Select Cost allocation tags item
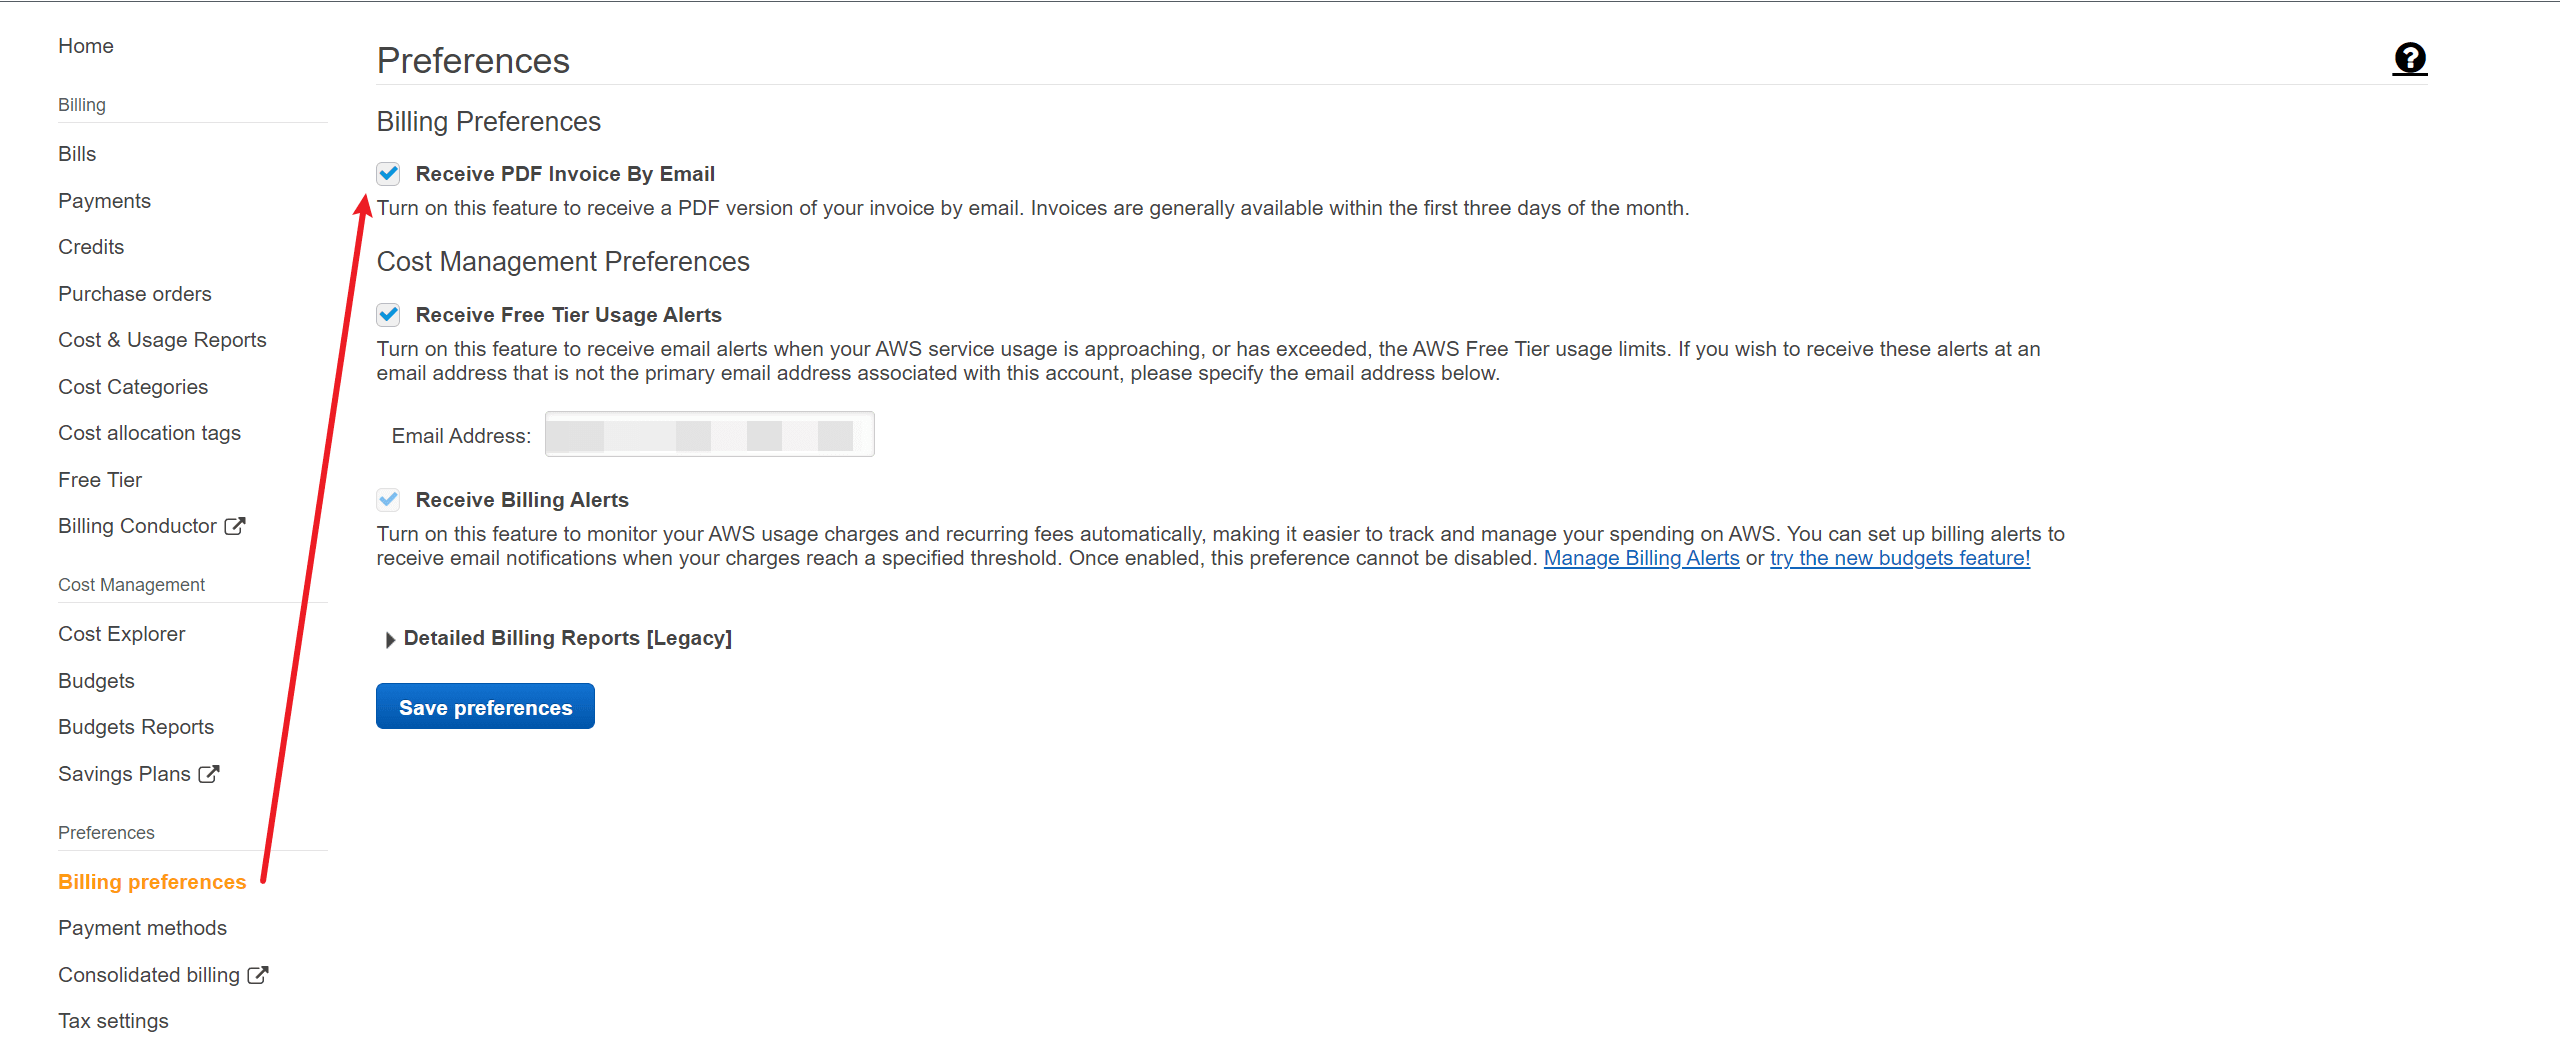The height and width of the screenshot is (1043, 2560). pos(149,433)
